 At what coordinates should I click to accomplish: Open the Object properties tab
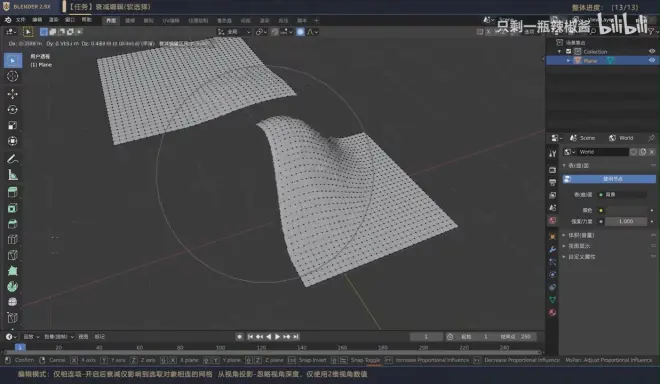coord(553,236)
